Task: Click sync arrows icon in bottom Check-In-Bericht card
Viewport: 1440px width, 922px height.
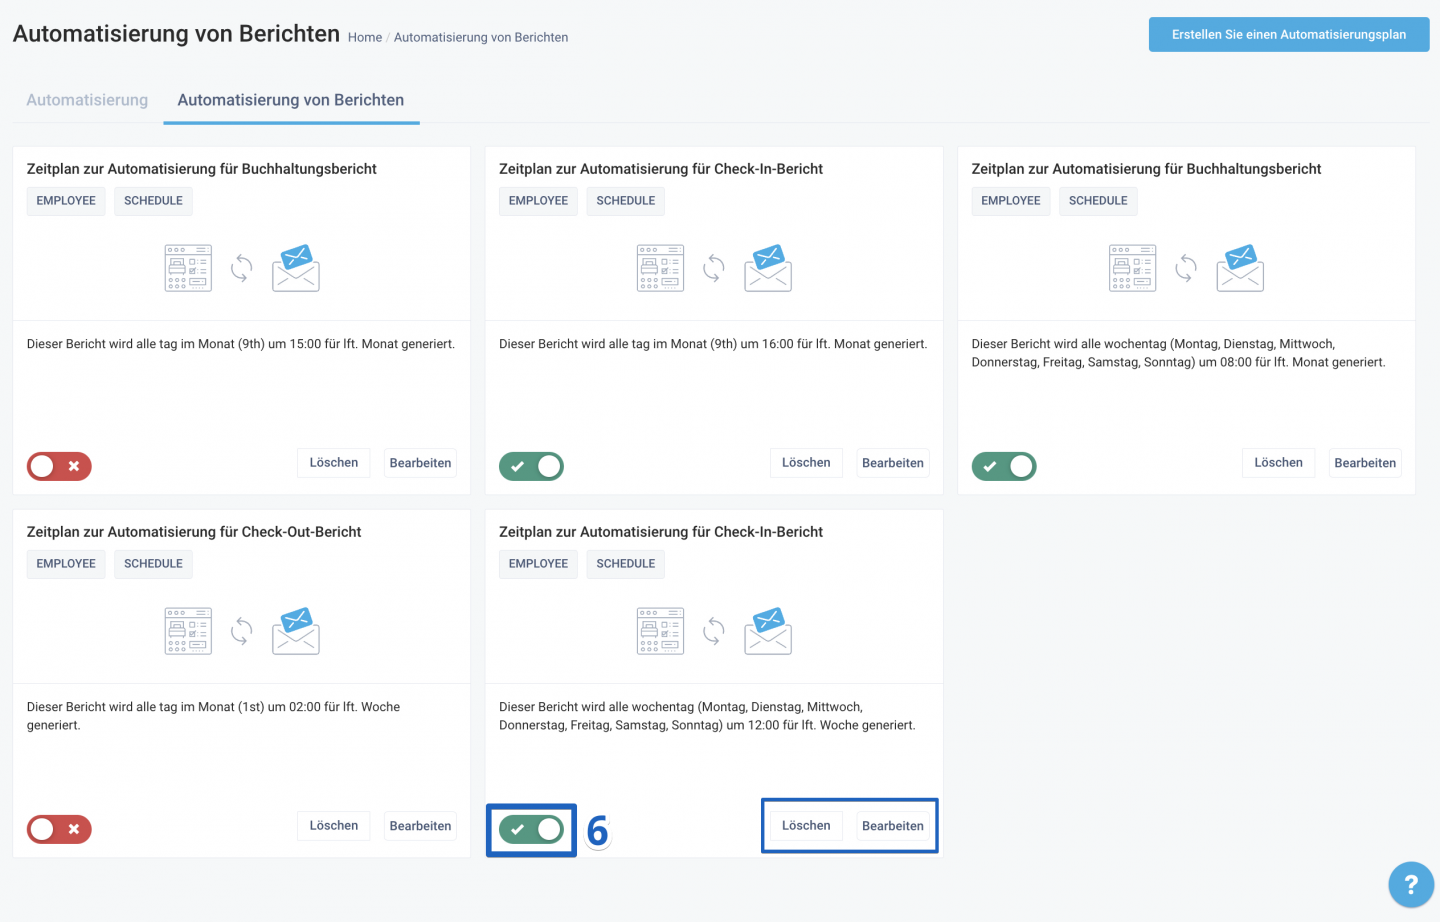Action: [x=714, y=631]
